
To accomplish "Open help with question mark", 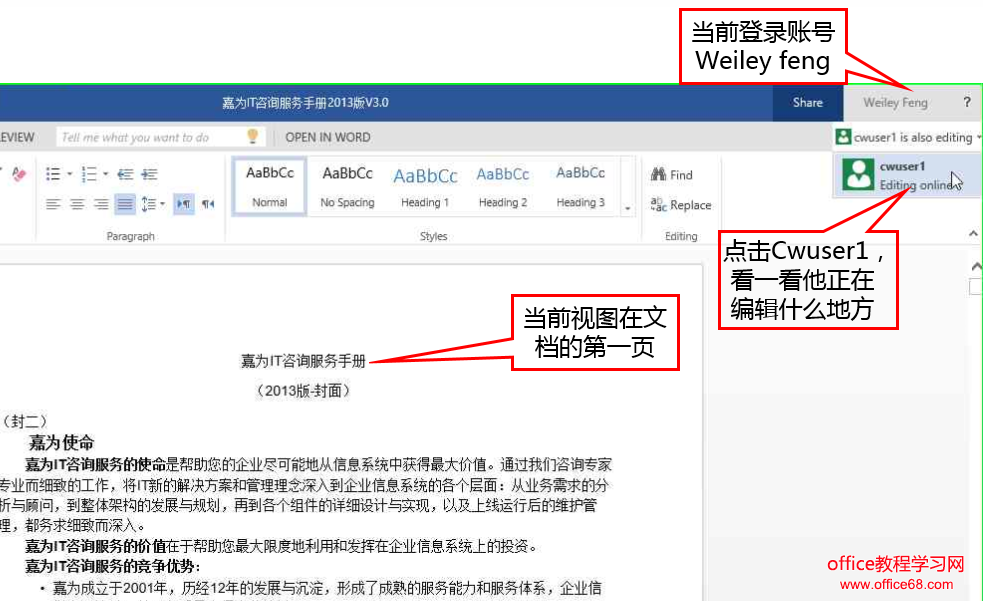I will coord(967,102).
